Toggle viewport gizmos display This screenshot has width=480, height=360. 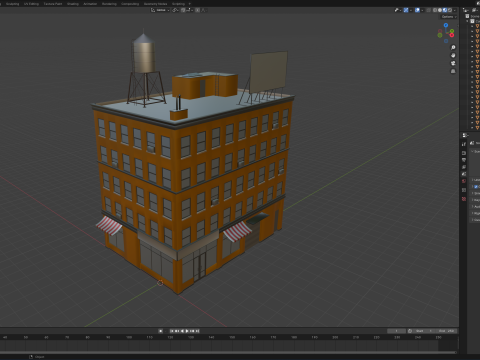coord(406,10)
